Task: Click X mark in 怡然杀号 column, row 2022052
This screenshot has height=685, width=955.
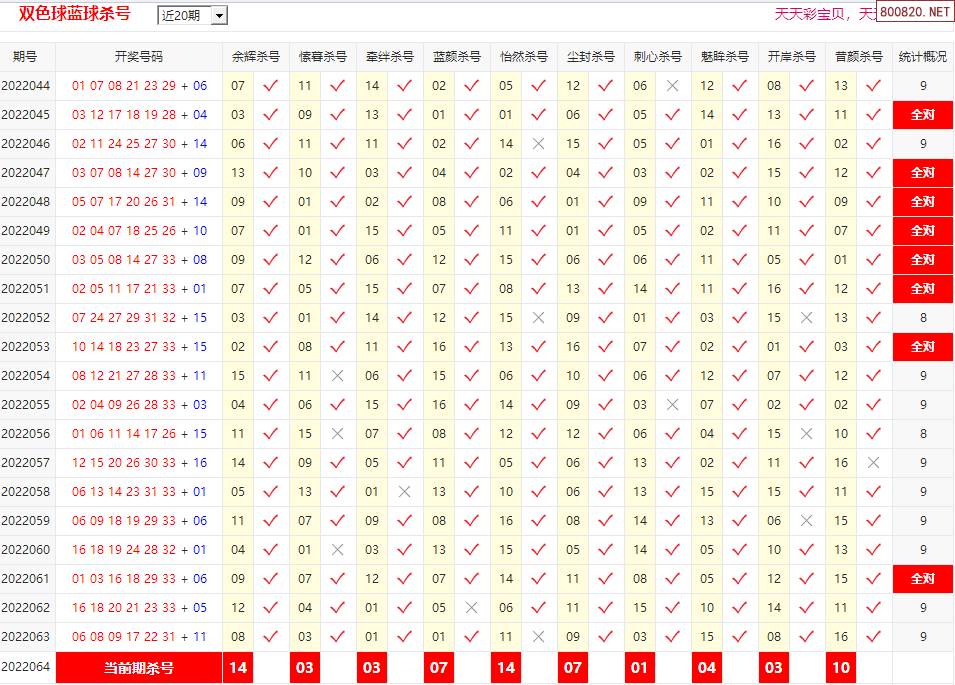Action: tap(538, 318)
